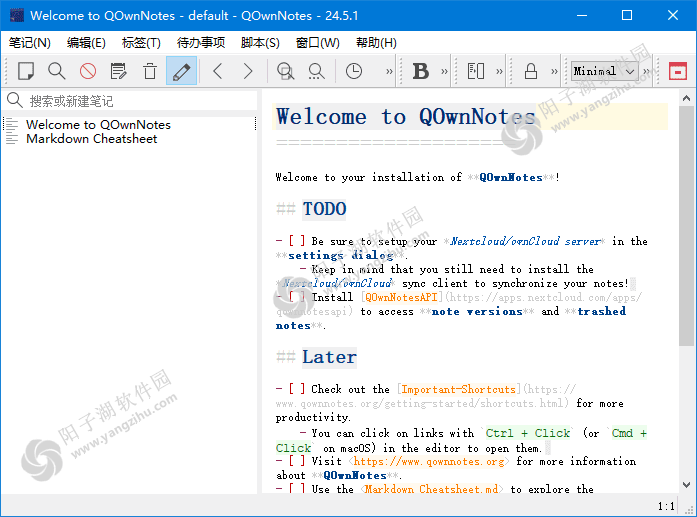Click the search-with-dots magnifier icon
Viewport: 697px width, 517px height.
point(316,71)
